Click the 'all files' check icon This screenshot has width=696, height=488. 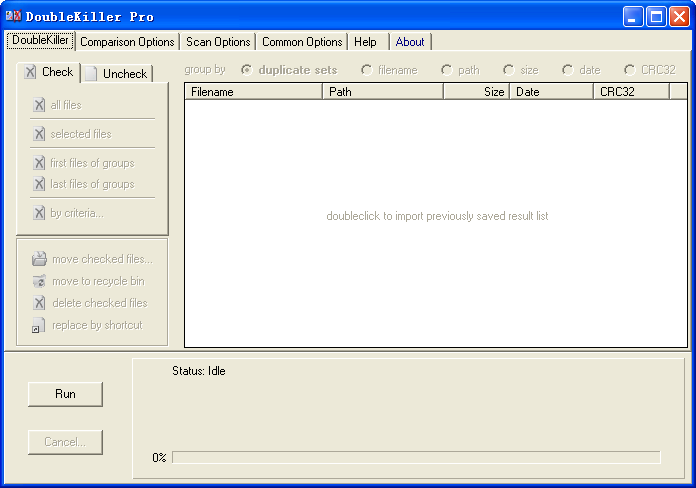point(39,105)
